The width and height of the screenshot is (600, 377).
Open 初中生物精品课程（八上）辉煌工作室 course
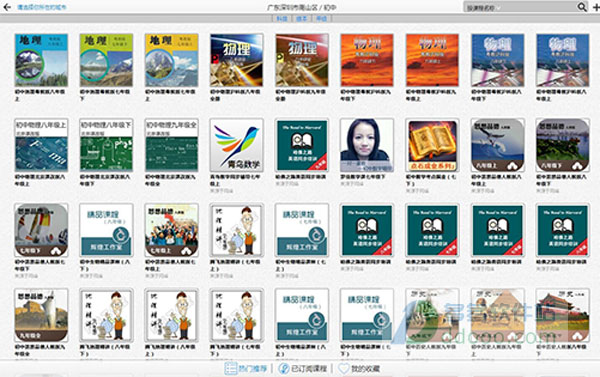(302, 315)
